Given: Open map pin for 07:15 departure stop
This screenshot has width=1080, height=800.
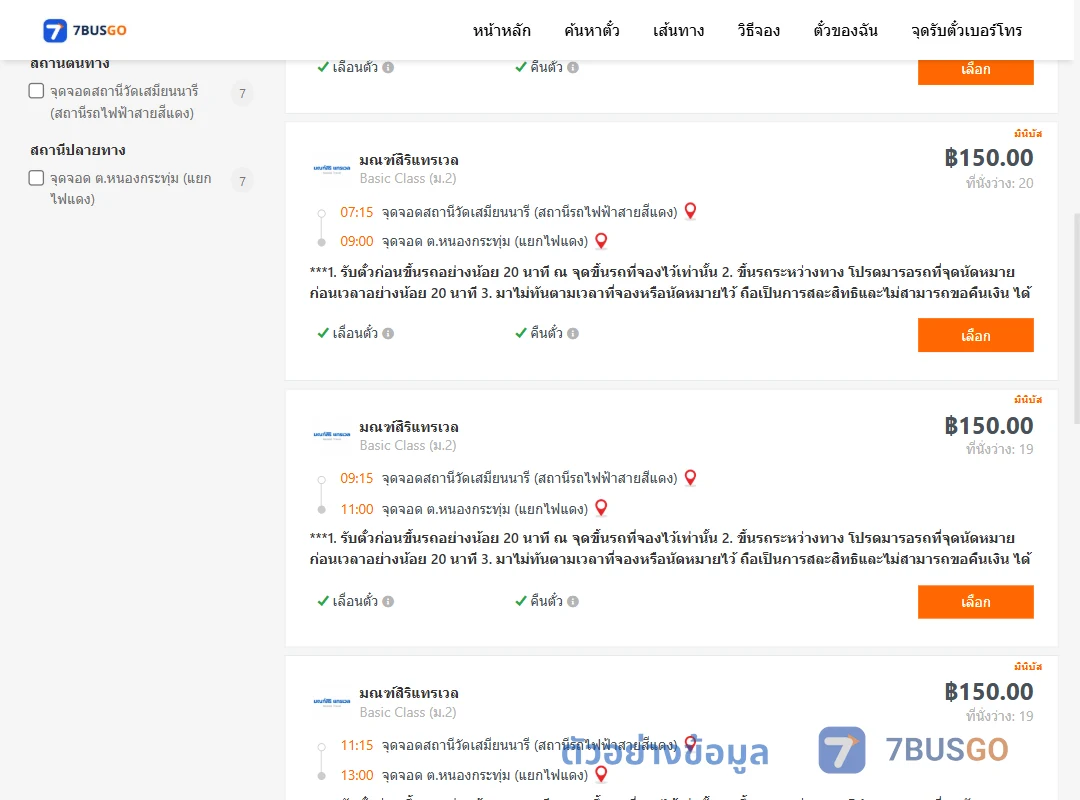Looking at the screenshot, I should click(690, 211).
